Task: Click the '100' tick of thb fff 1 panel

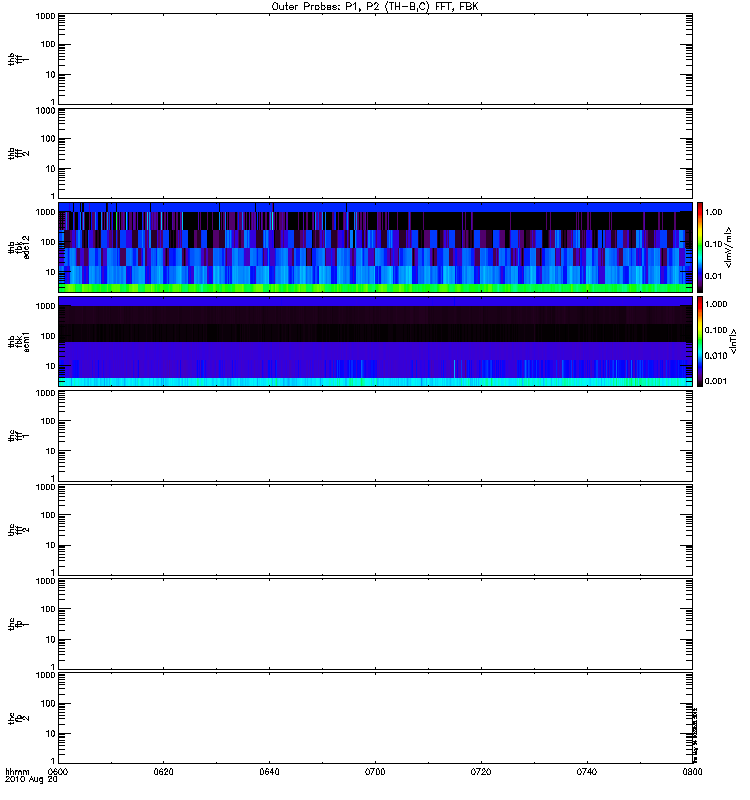Action: coord(48,45)
